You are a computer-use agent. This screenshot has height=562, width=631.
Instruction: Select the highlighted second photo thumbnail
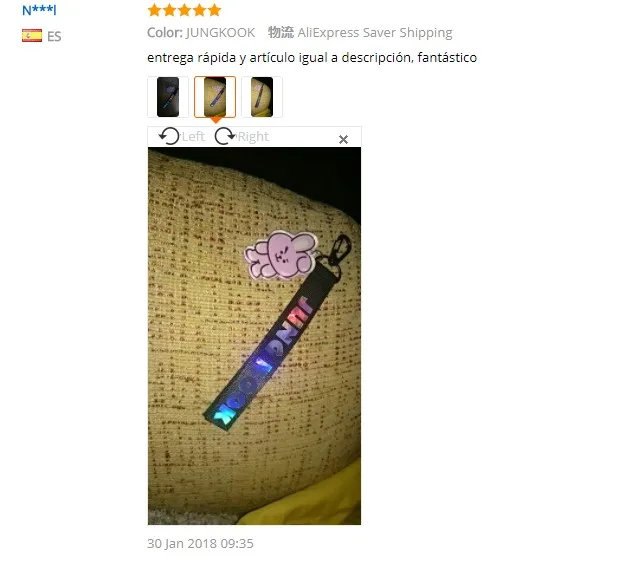click(215, 97)
